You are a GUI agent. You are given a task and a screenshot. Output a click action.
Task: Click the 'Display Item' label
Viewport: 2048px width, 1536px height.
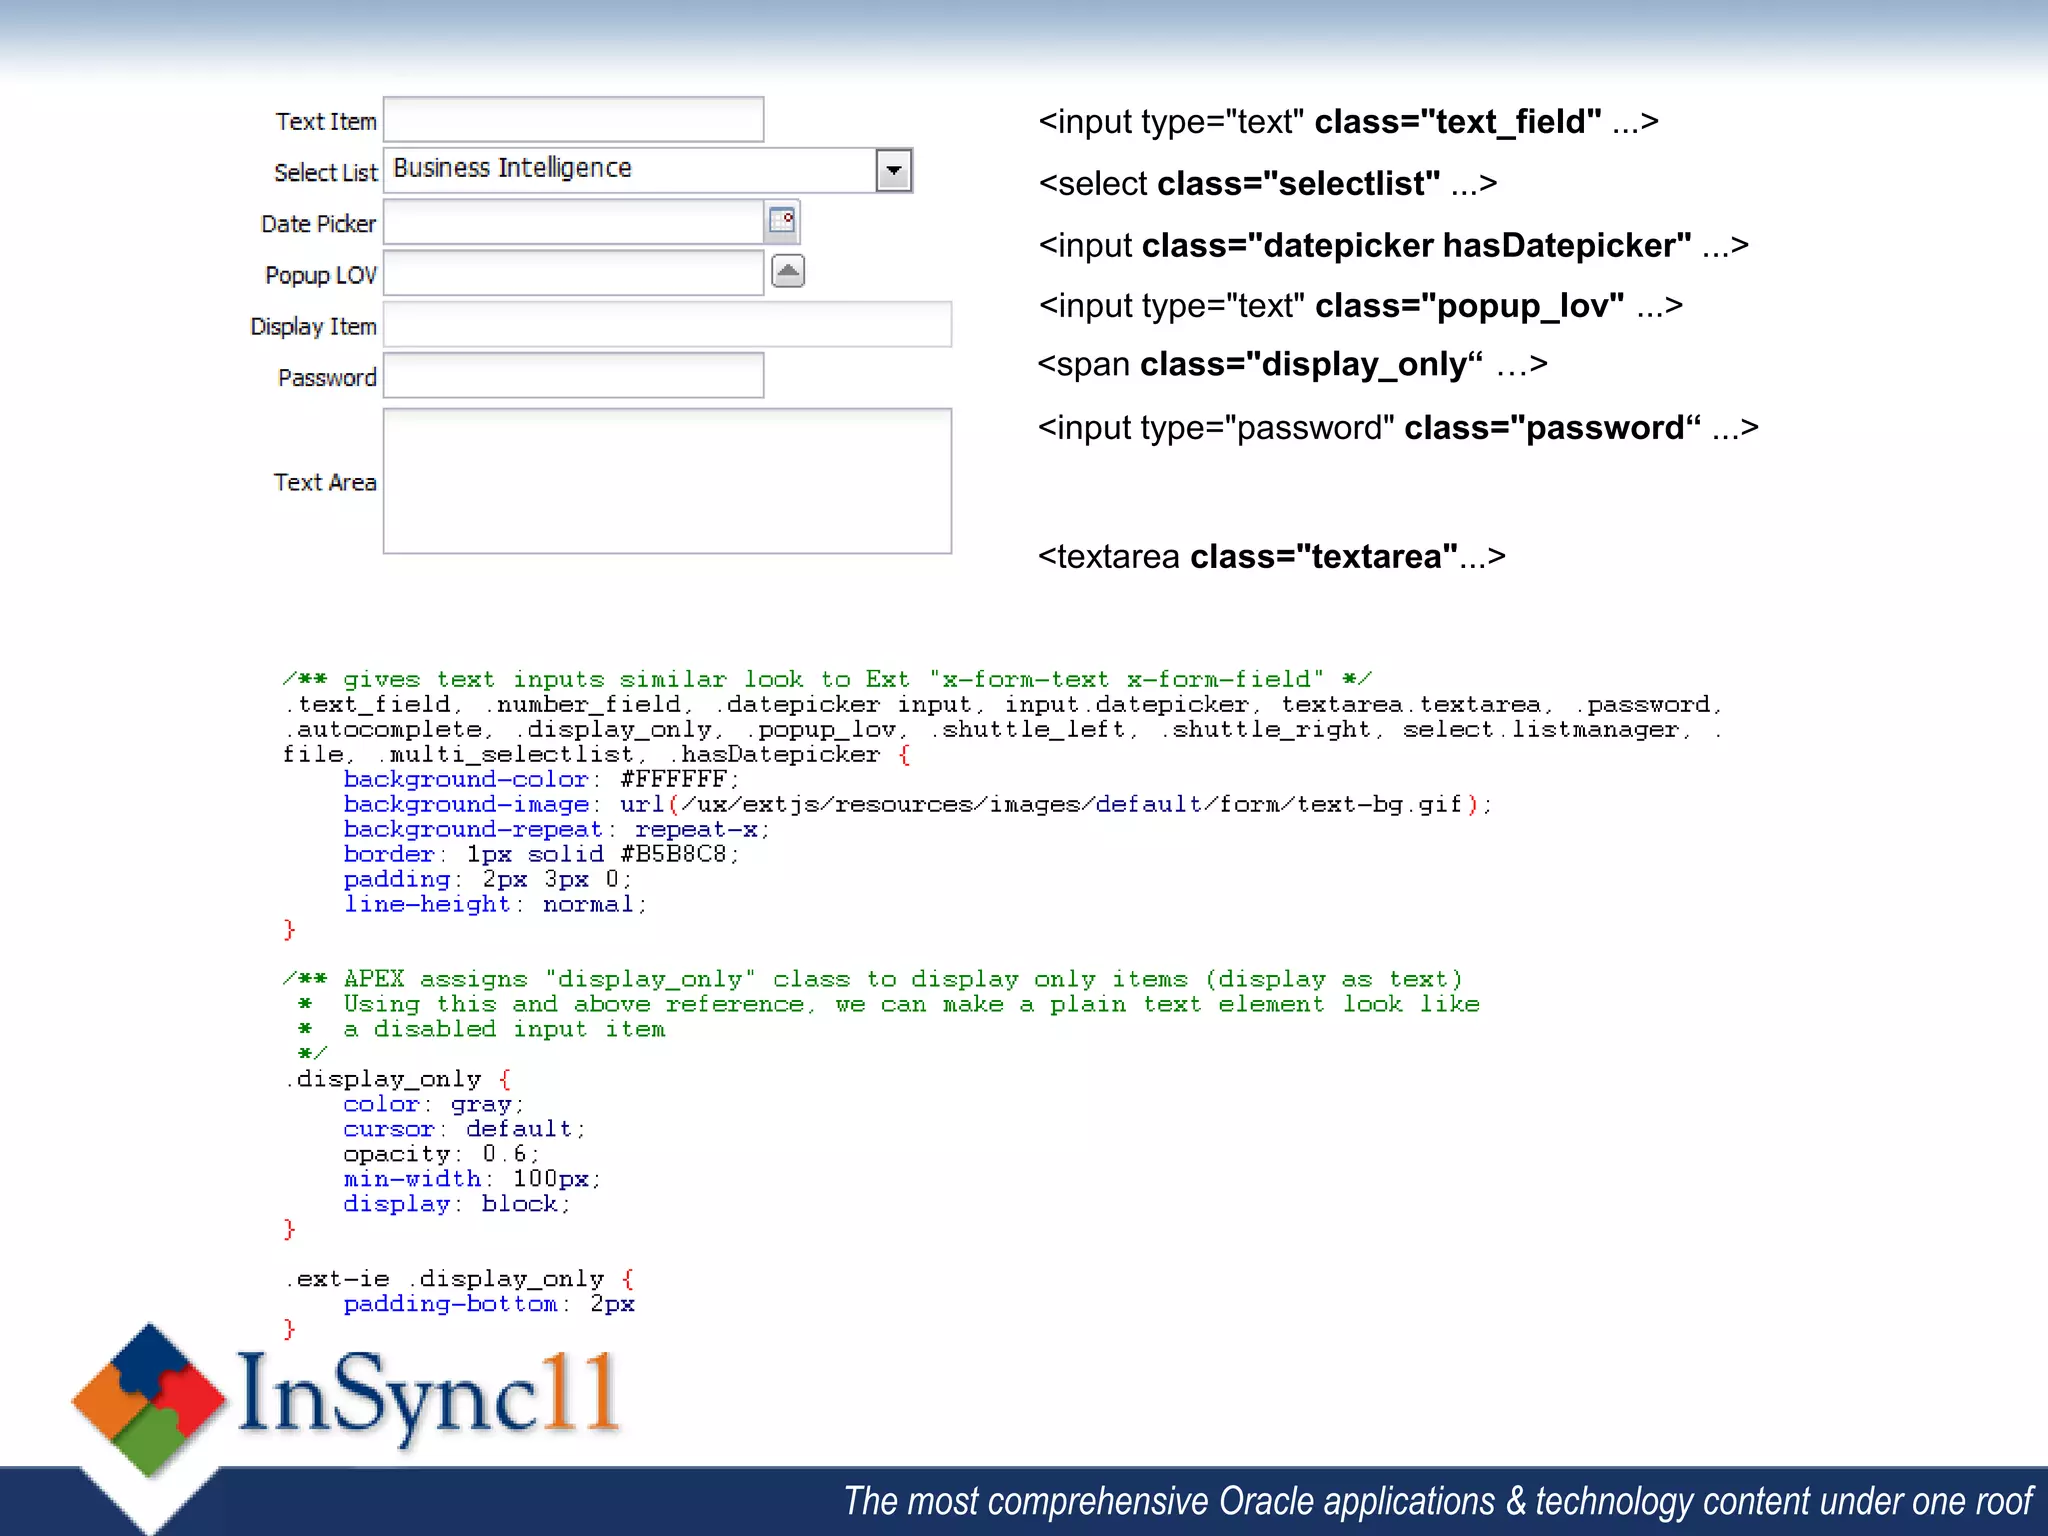[314, 327]
